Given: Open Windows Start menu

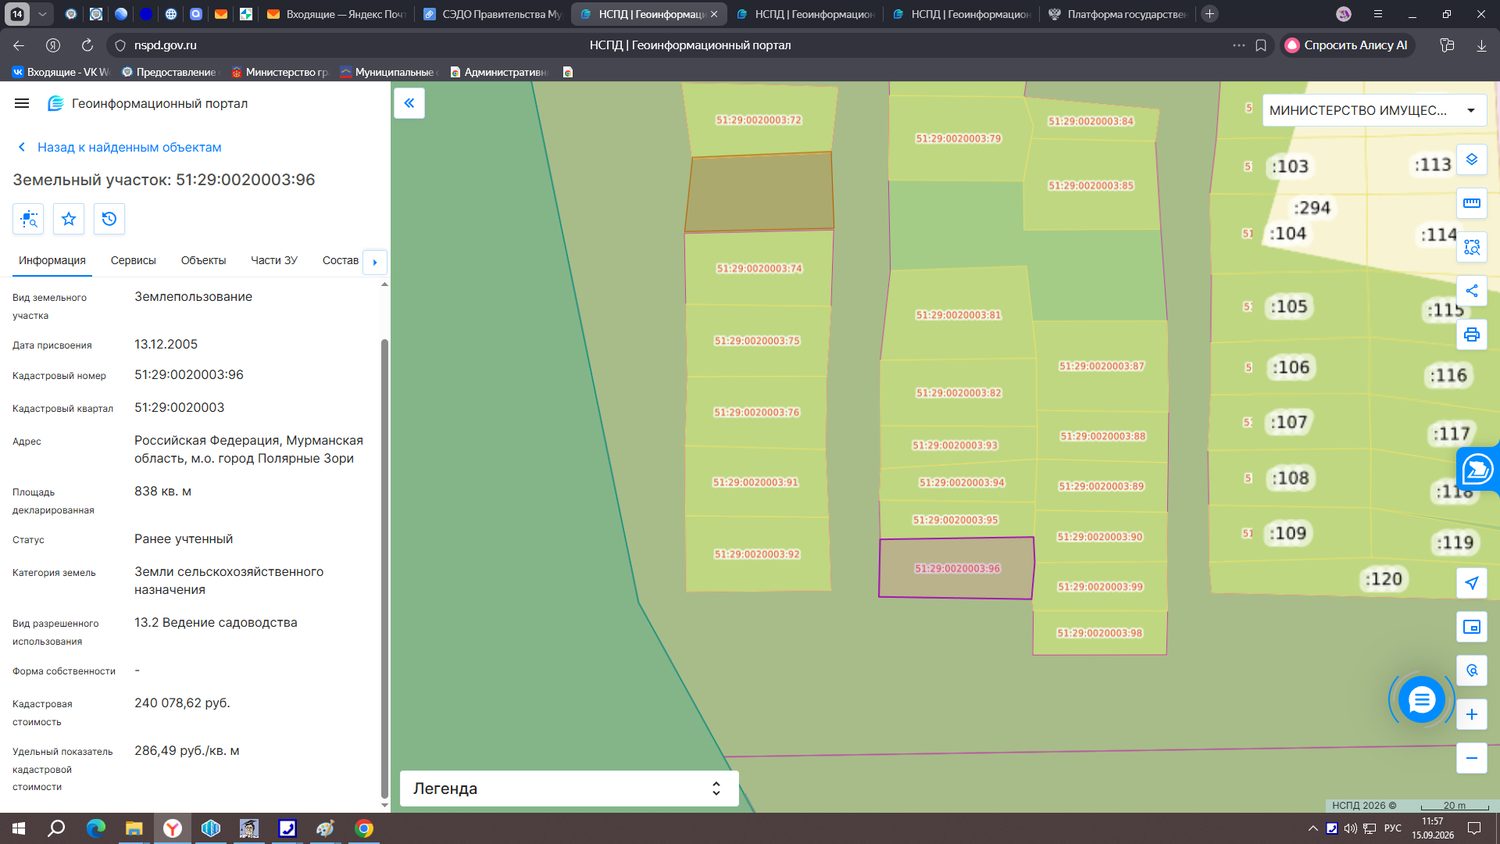Looking at the screenshot, I should point(18,828).
